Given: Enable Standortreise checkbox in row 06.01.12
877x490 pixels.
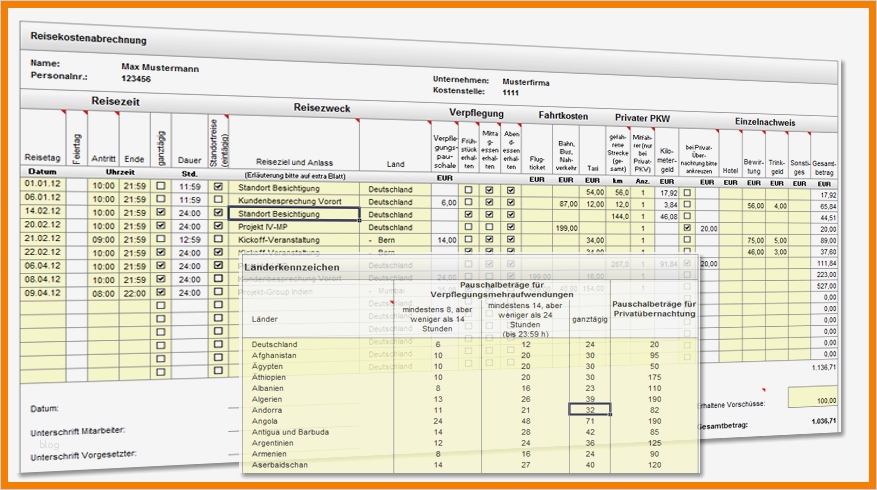Looking at the screenshot, I should [x=218, y=199].
